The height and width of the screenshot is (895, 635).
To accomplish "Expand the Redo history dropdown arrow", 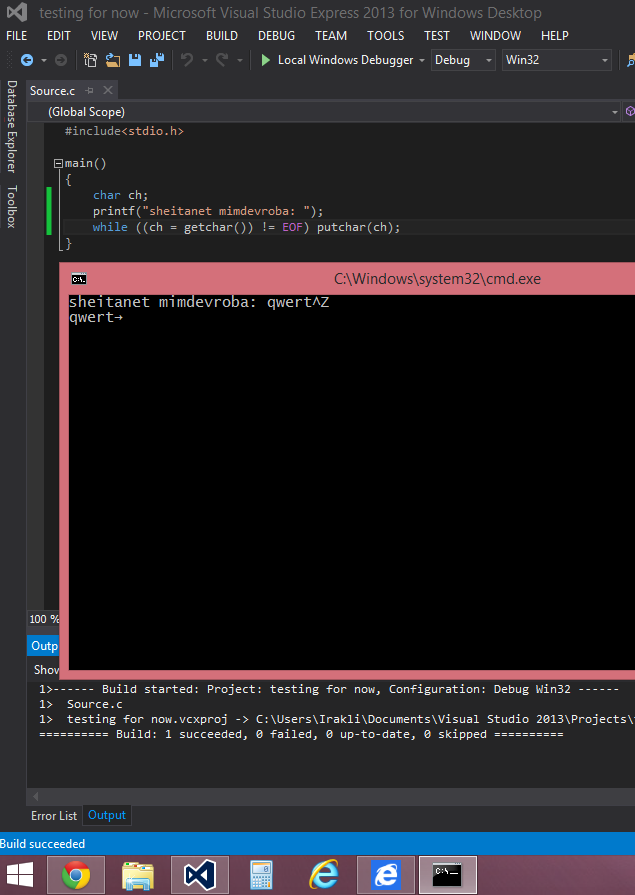I will click(x=239, y=61).
